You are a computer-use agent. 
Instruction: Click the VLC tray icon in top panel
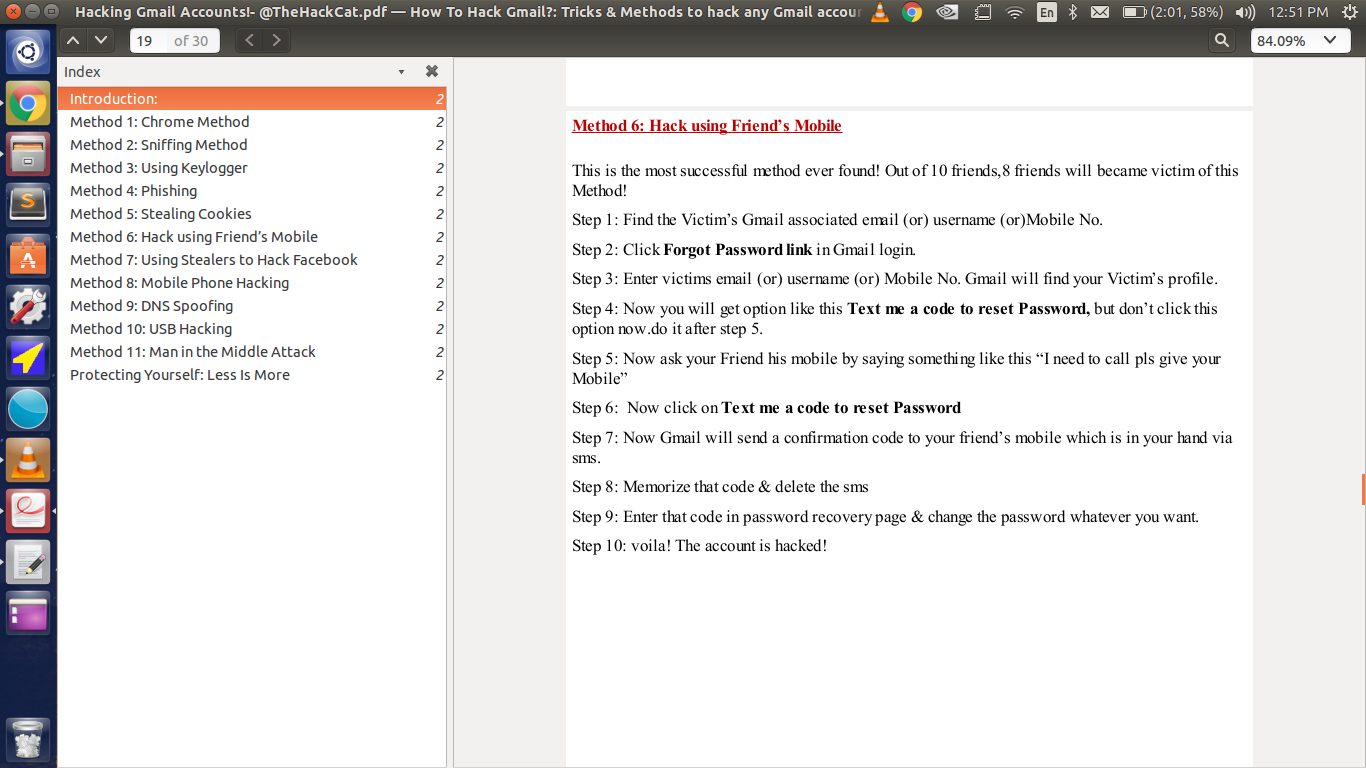pos(880,12)
